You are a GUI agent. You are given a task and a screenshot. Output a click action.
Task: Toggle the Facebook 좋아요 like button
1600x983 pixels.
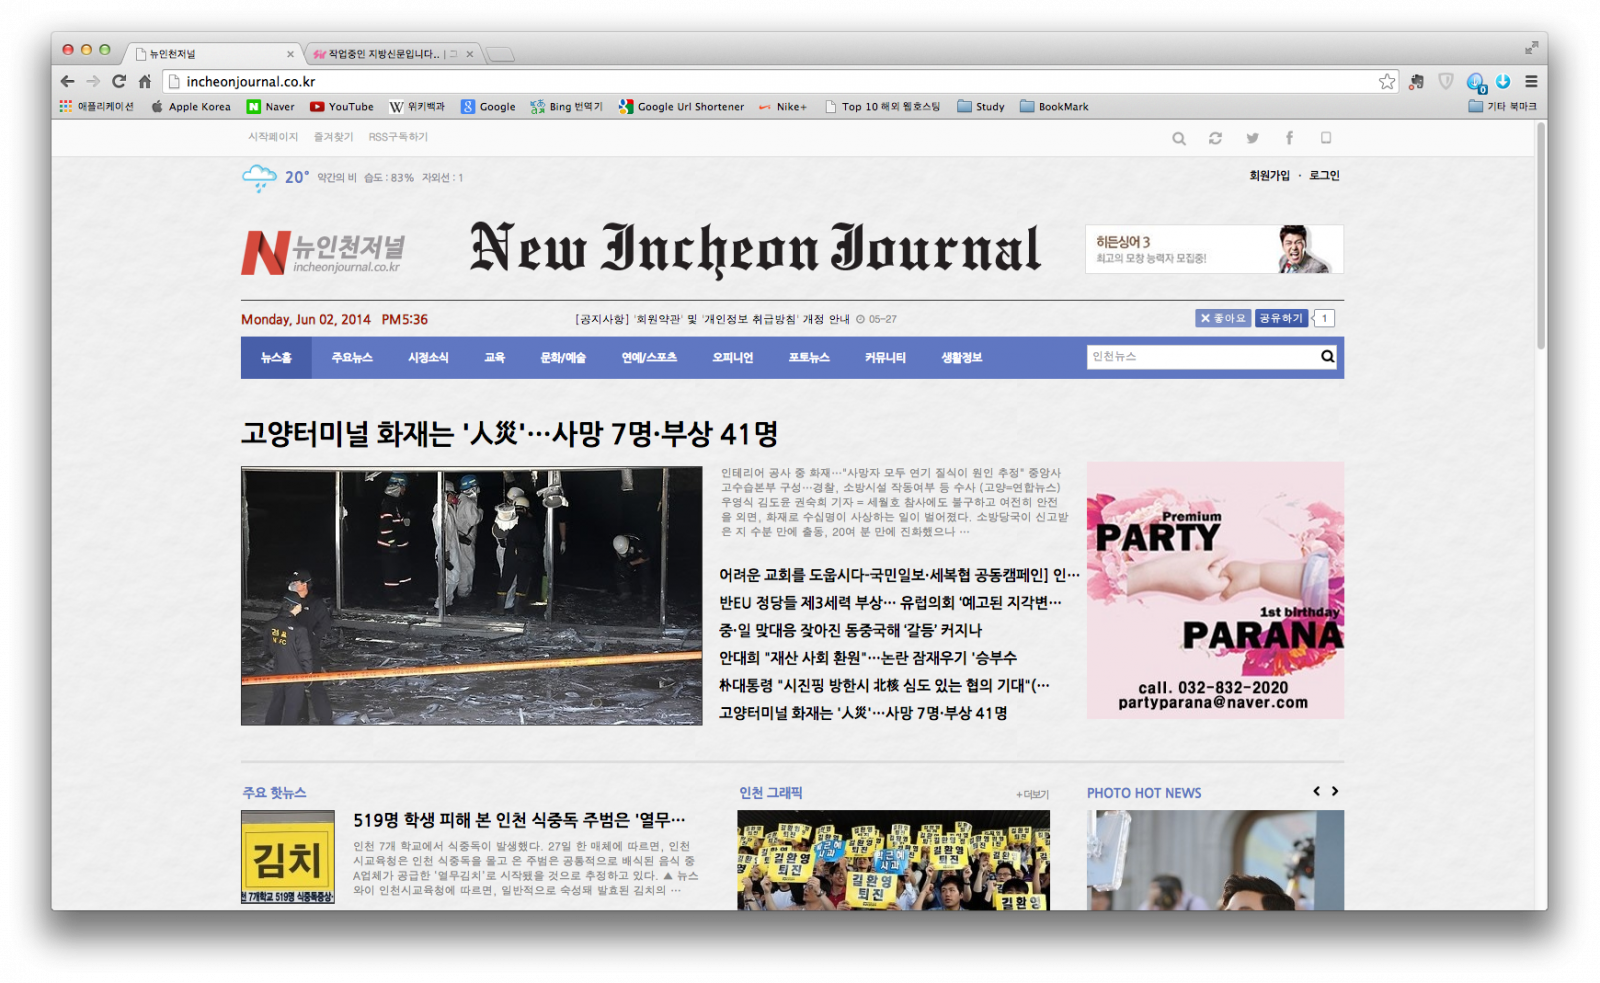pos(1223,318)
